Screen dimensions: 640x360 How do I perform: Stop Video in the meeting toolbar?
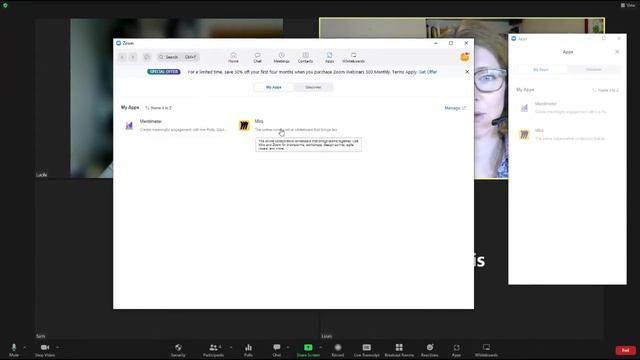[45, 350]
